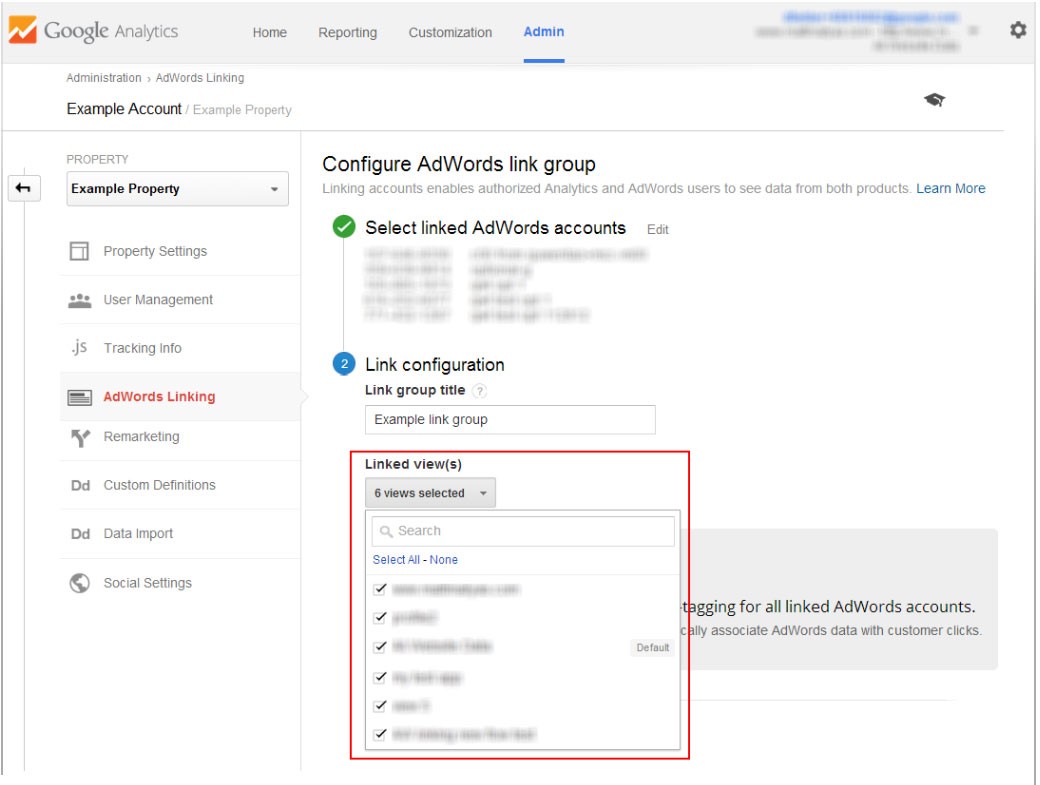Open Custom Definitions in sidebar
The image size is (1040, 785).
(x=159, y=485)
